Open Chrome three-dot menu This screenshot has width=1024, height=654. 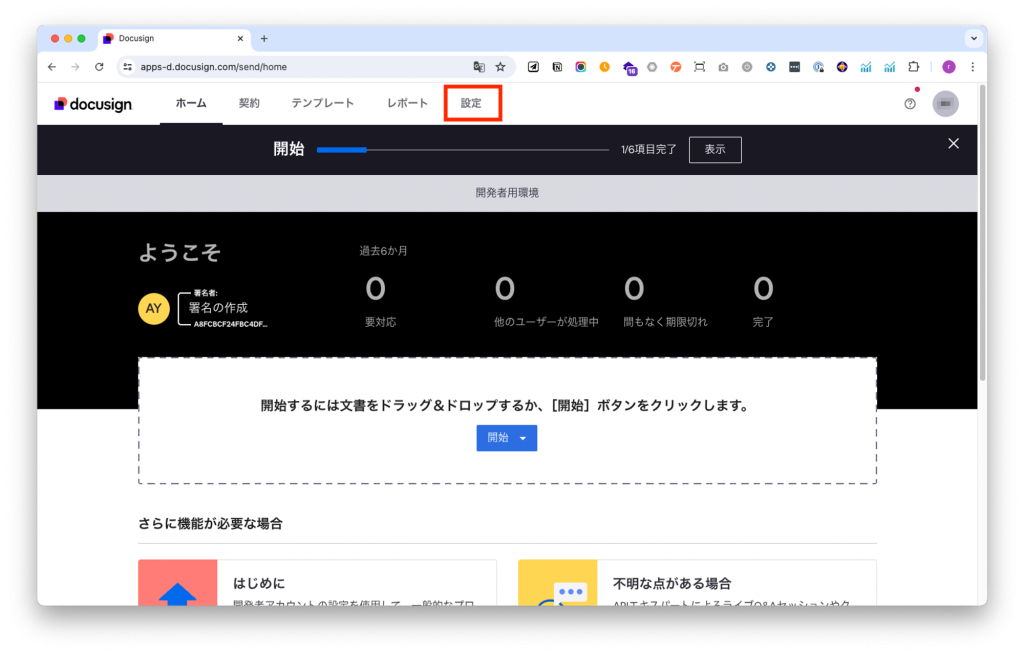pyautogui.click(x=973, y=67)
